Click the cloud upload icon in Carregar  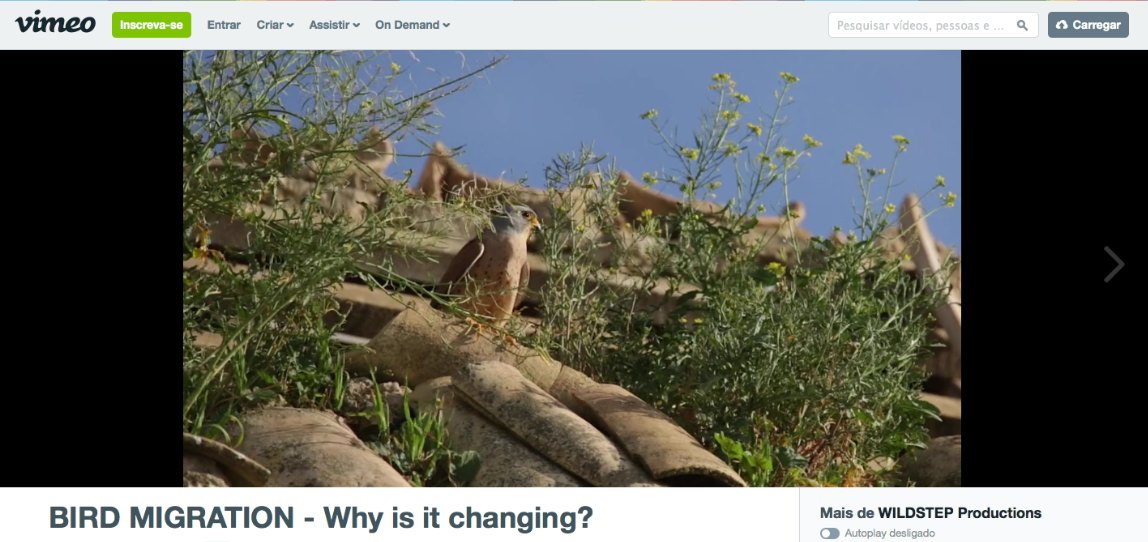coord(1062,25)
